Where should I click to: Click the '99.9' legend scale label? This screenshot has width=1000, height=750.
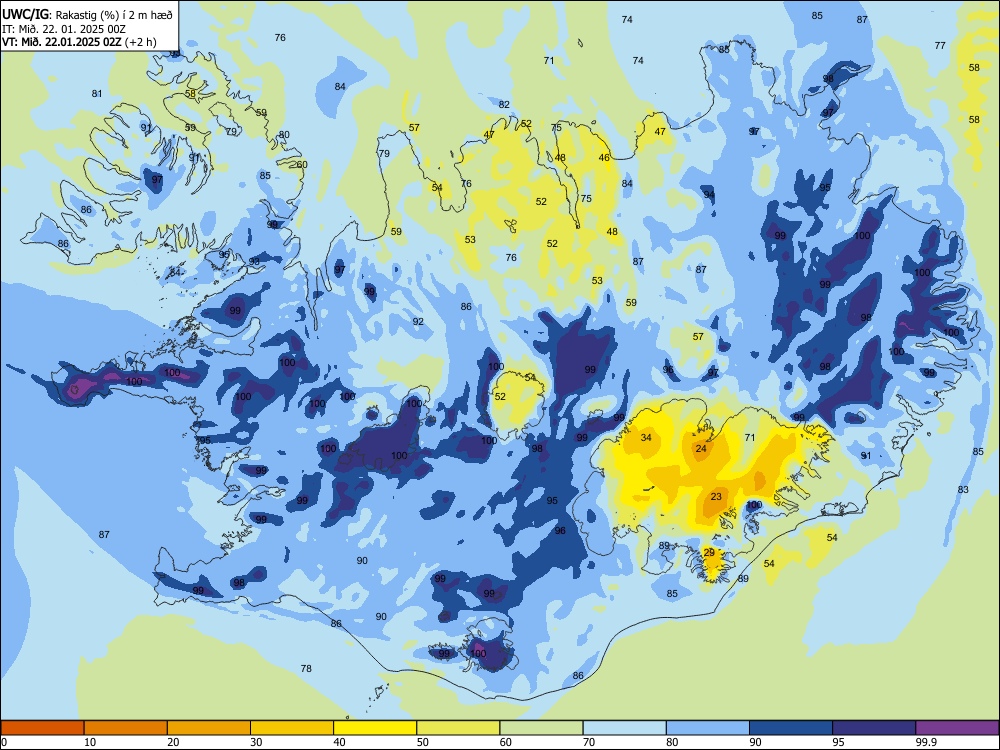pos(925,742)
